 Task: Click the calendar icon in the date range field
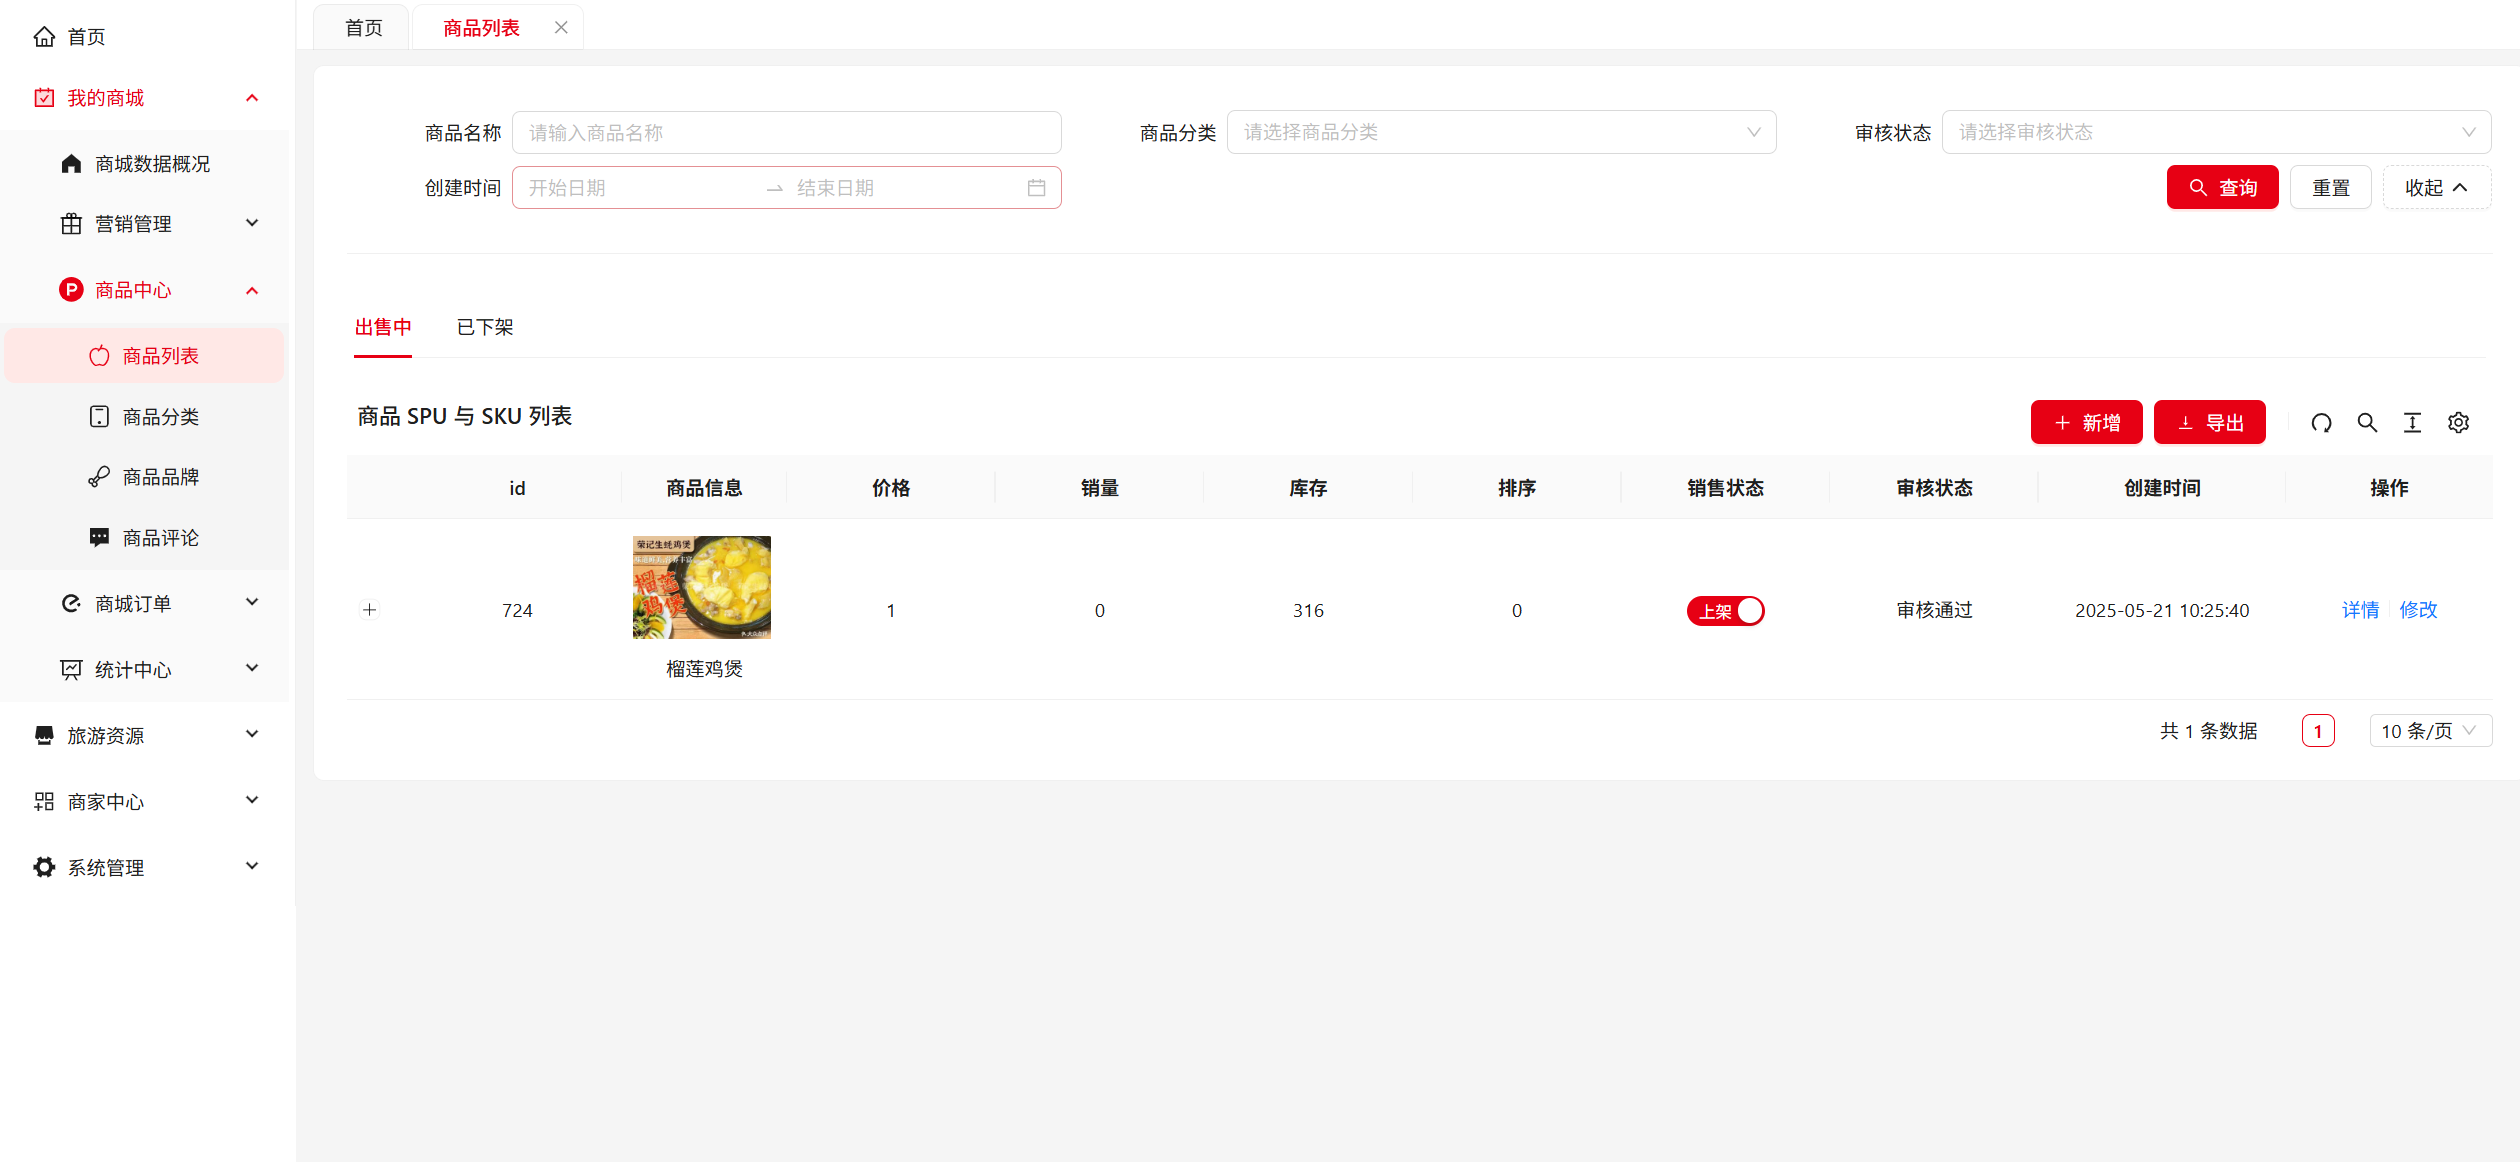click(1036, 188)
